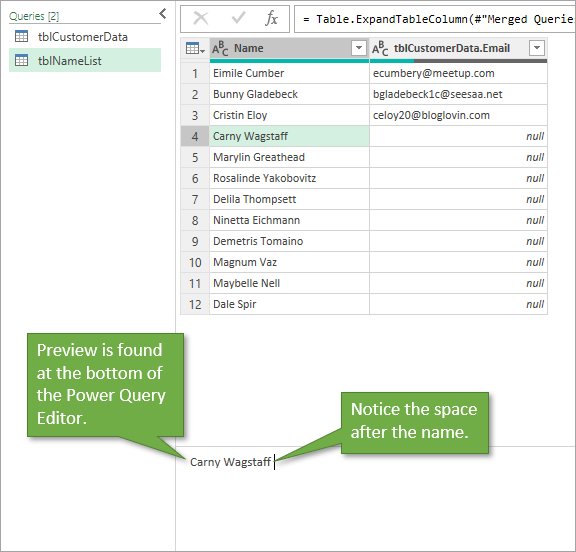Select the tblCustomerData.Email column header
576x552 pixels.
point(458,48)
